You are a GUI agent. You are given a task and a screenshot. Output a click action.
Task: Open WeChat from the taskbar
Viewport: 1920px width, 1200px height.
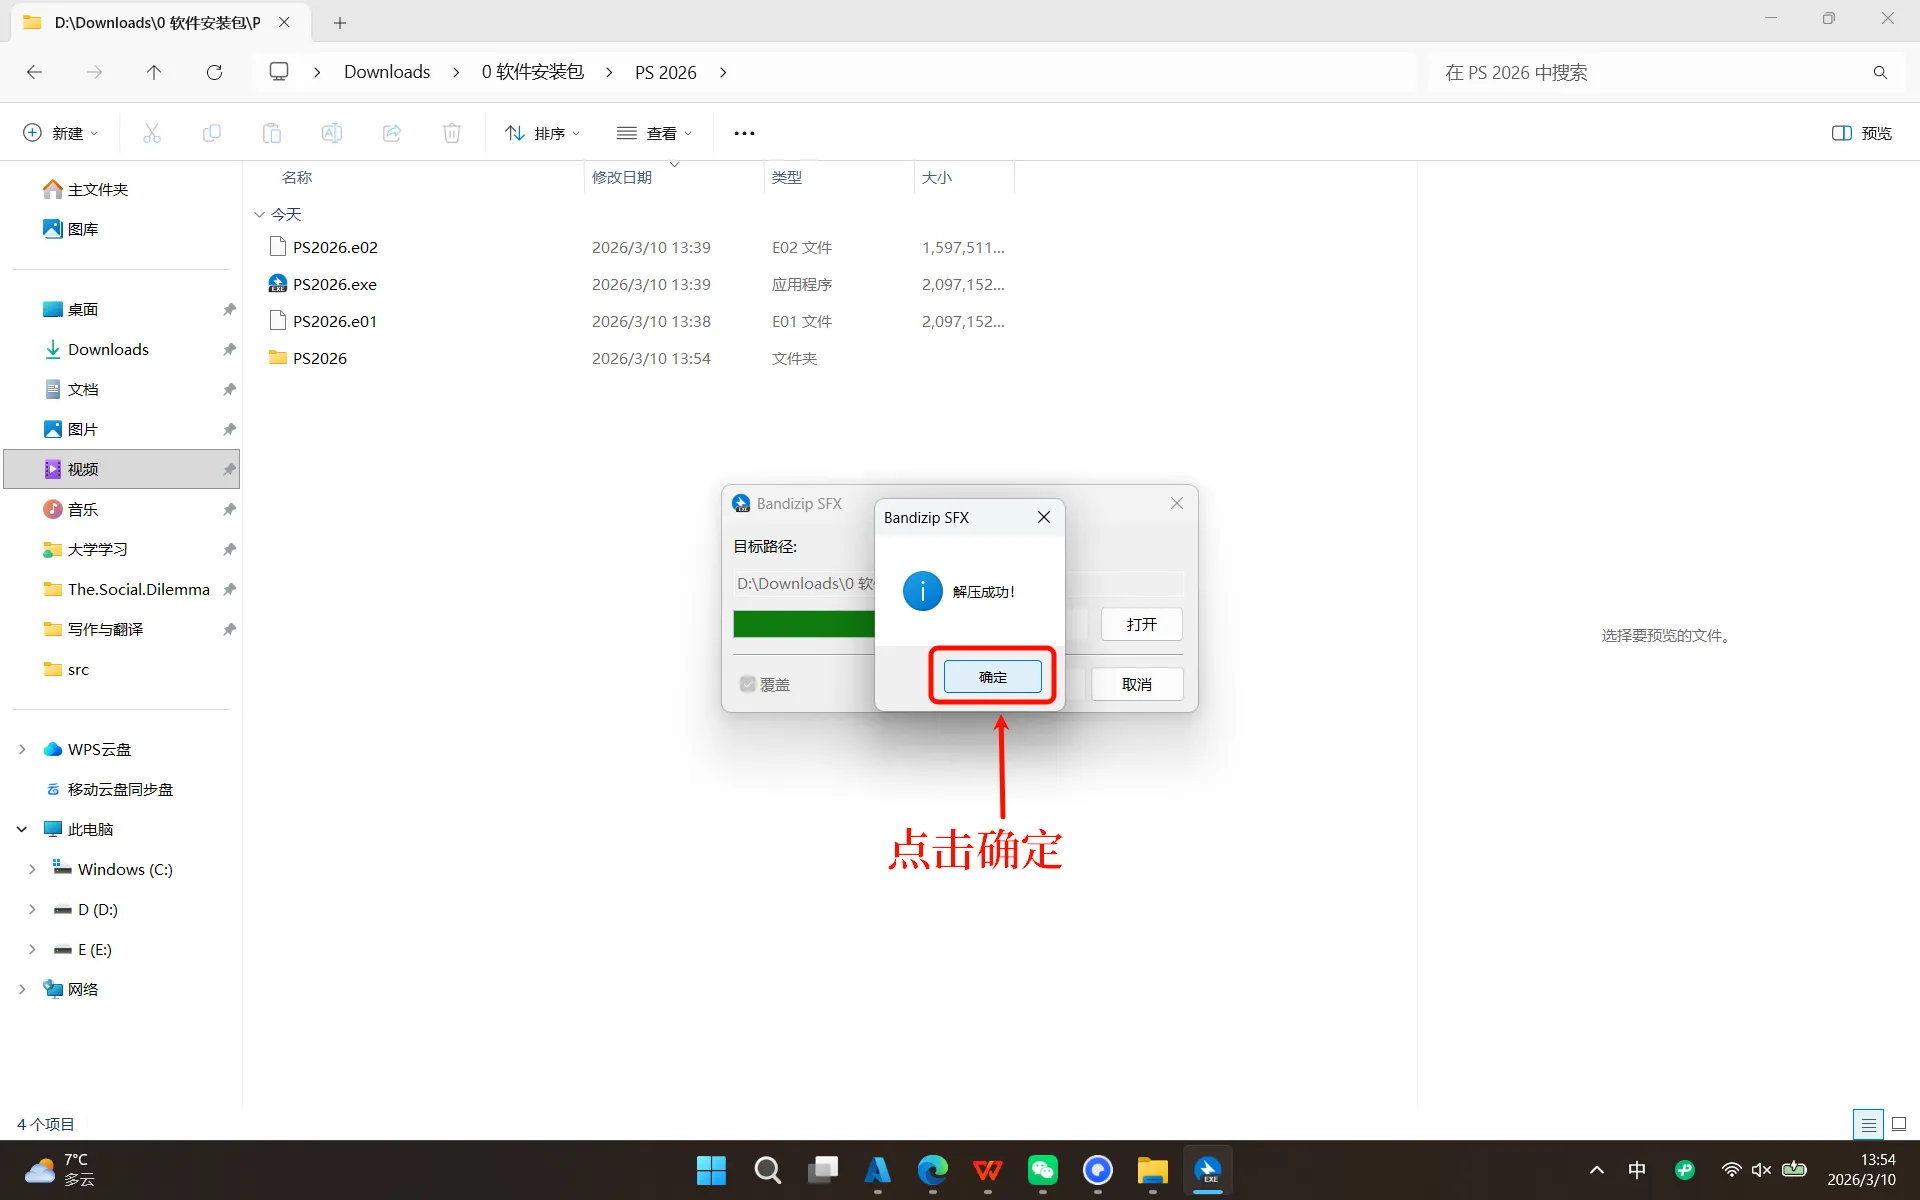(x=1042, y=1170)
